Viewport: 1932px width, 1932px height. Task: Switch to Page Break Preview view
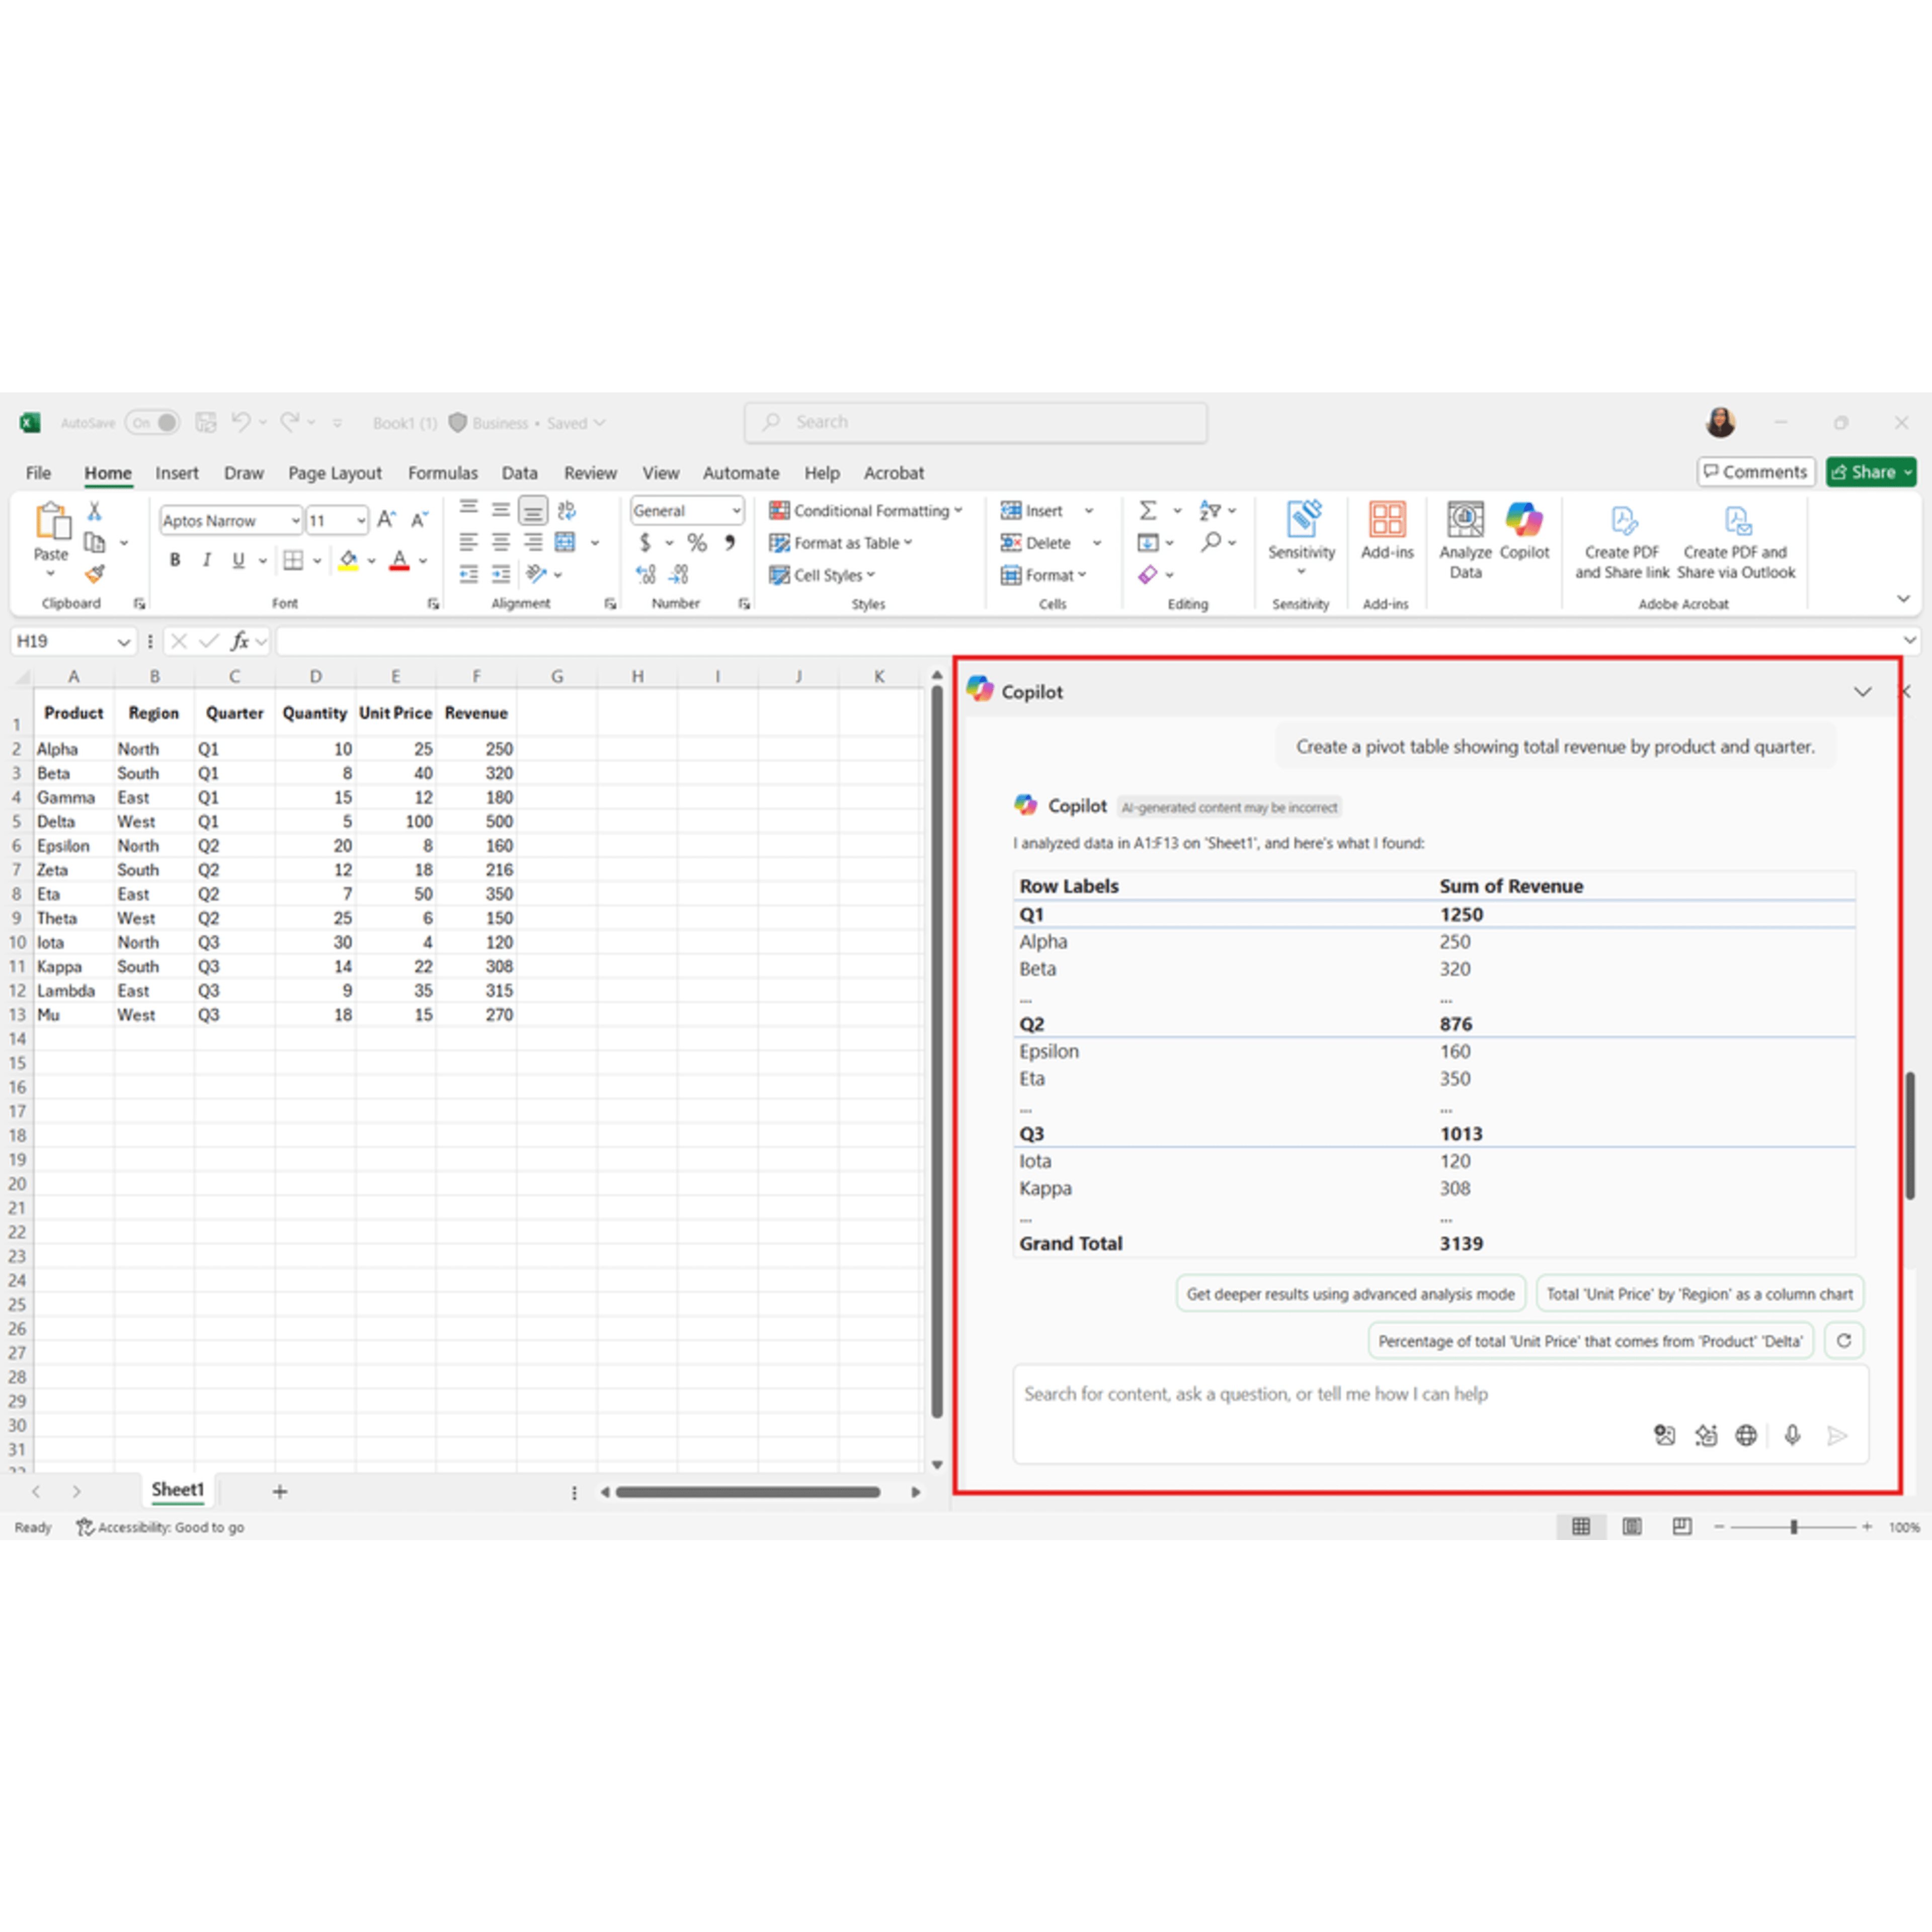(1682, 1526)
